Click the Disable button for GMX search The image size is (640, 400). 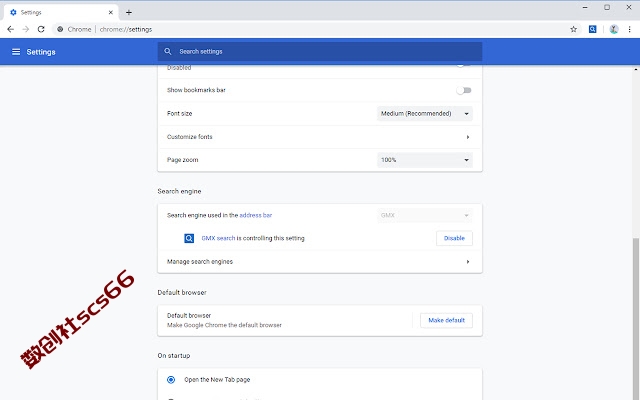[x=454, y=238]
